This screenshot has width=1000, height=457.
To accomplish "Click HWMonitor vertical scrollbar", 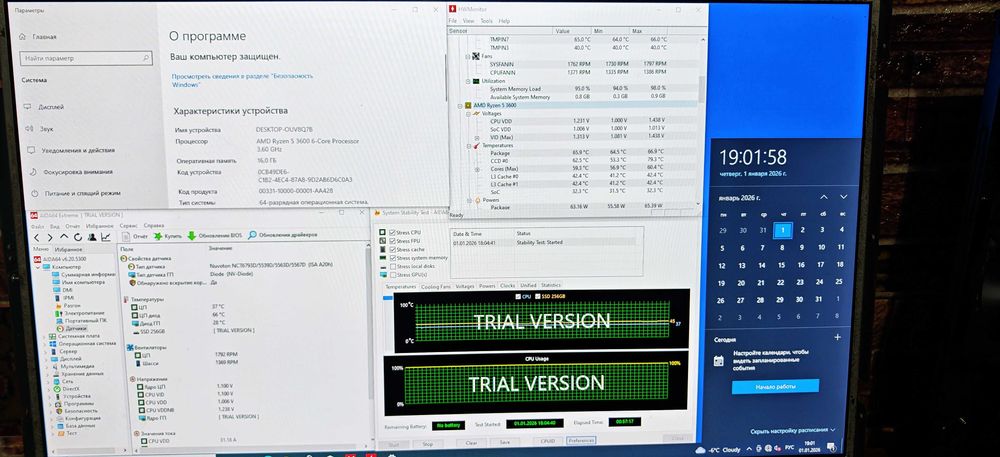I will (702, 91).
